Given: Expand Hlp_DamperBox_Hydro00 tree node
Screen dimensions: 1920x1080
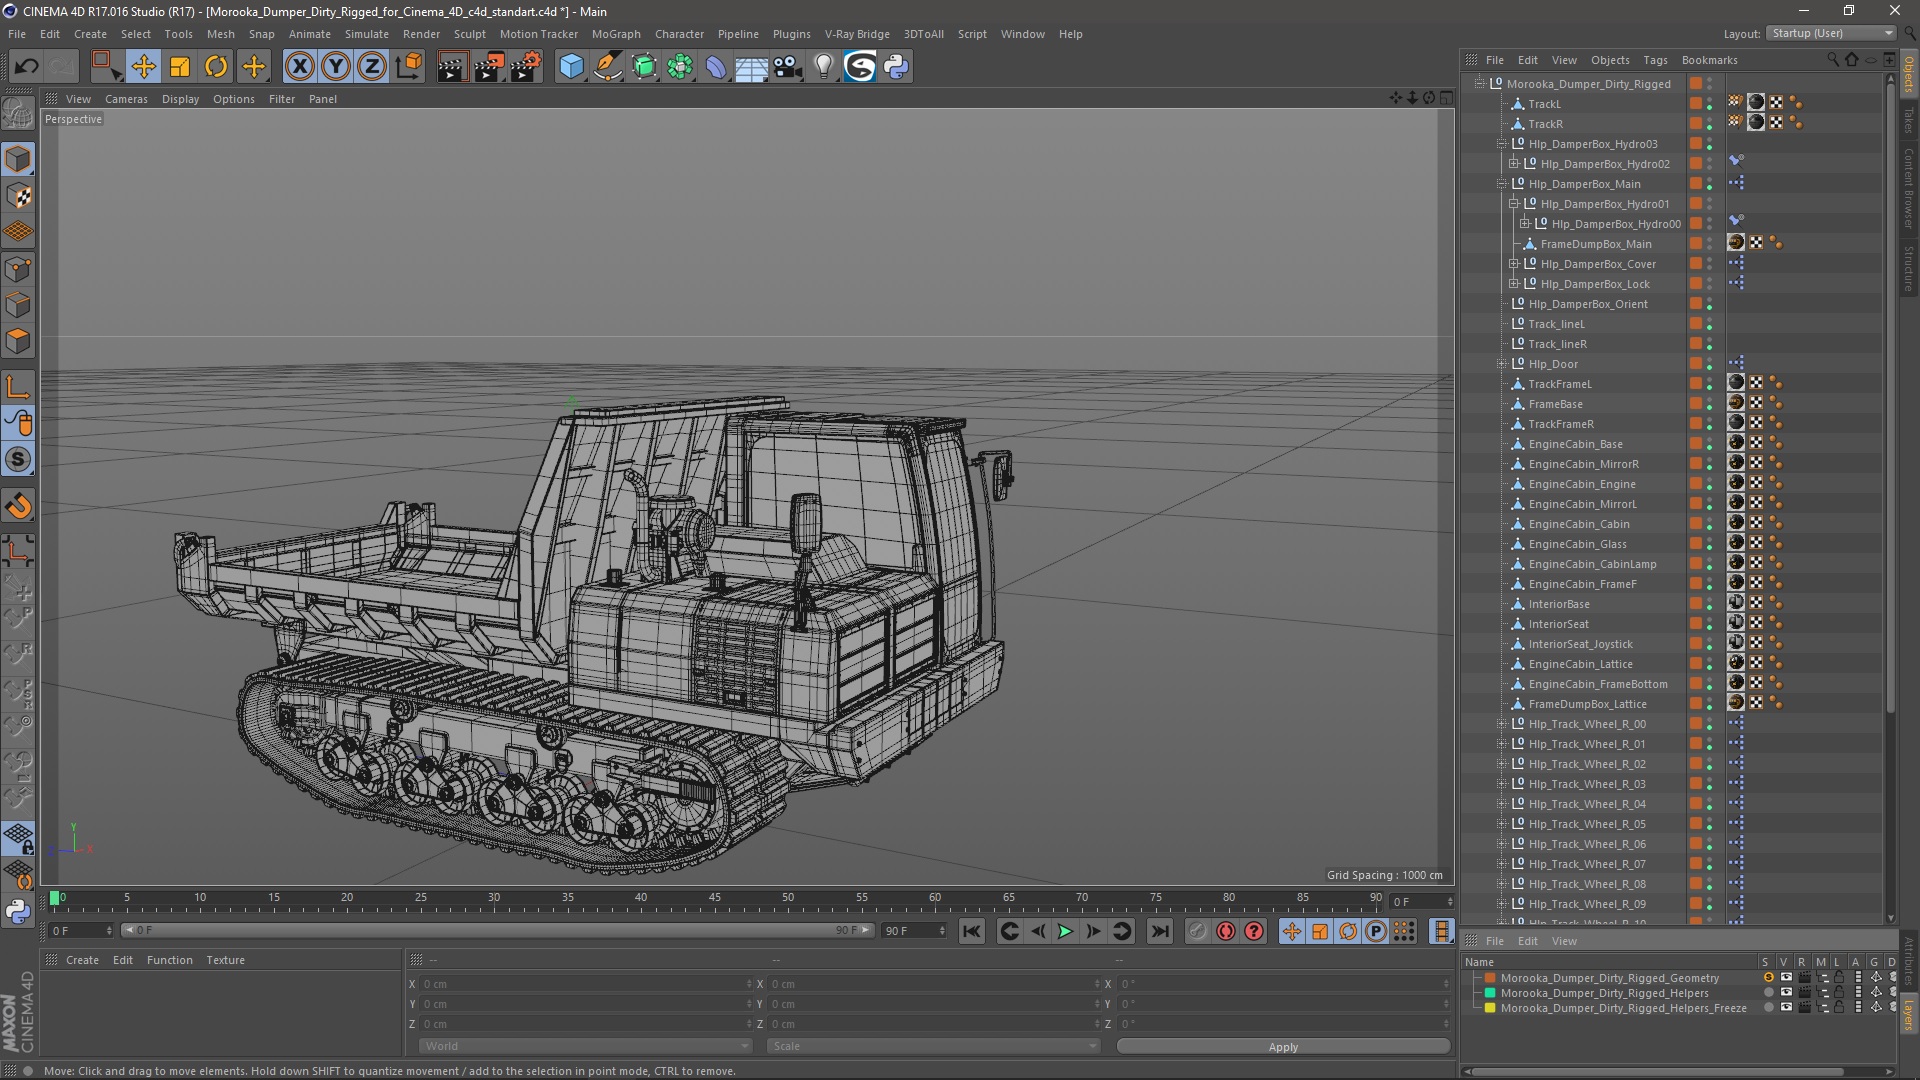Looking at the screenshot, I should 1525,224.
